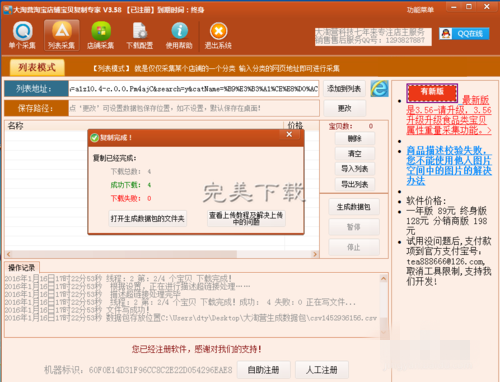This screenshot has height=382, width=500.
Task: Open the 下载配置 settings icon
Action: coord(140,35)
